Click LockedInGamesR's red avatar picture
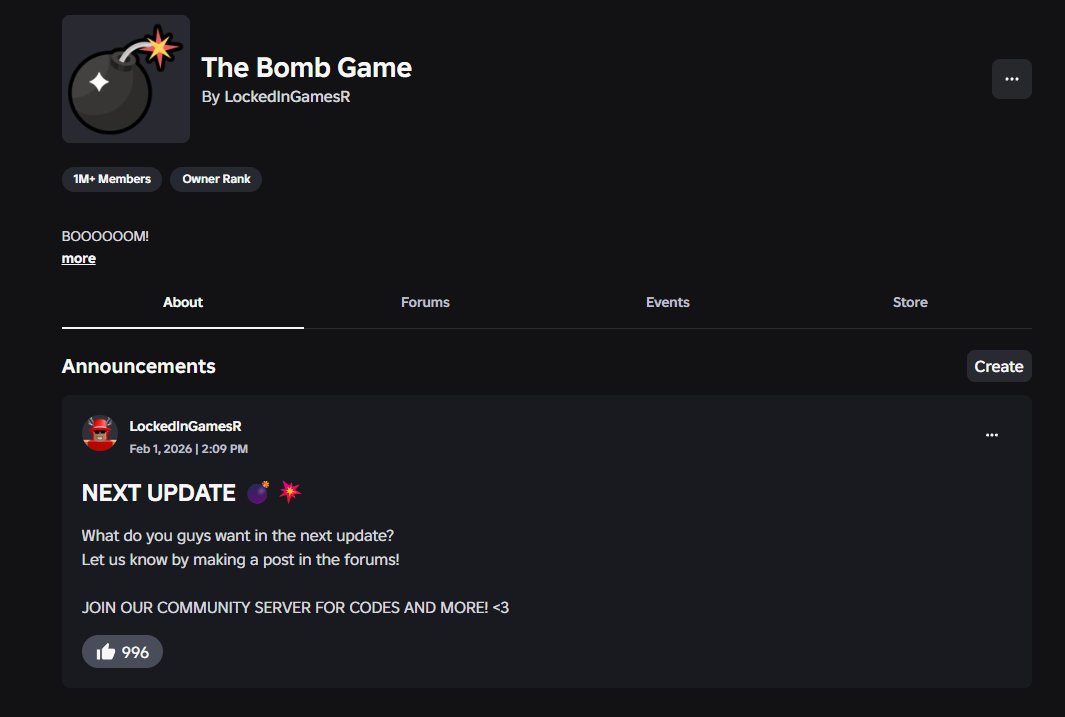This screenshot has width=1065, height=717. [x=100, y=433]
